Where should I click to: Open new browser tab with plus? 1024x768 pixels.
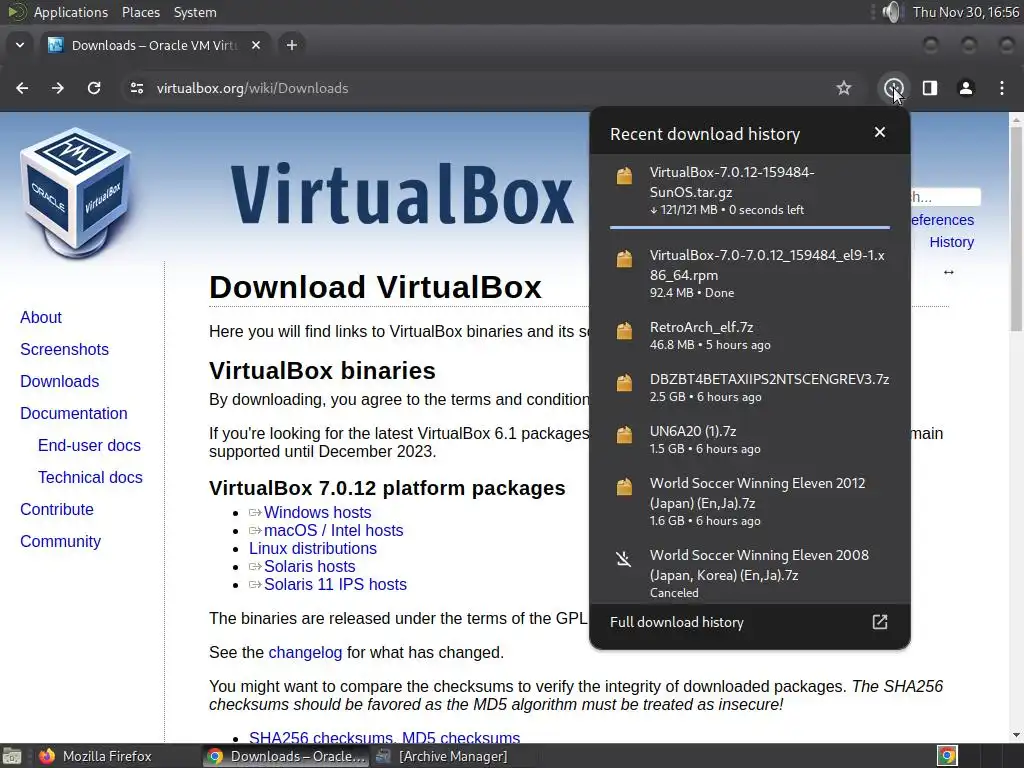pos(292,45)
